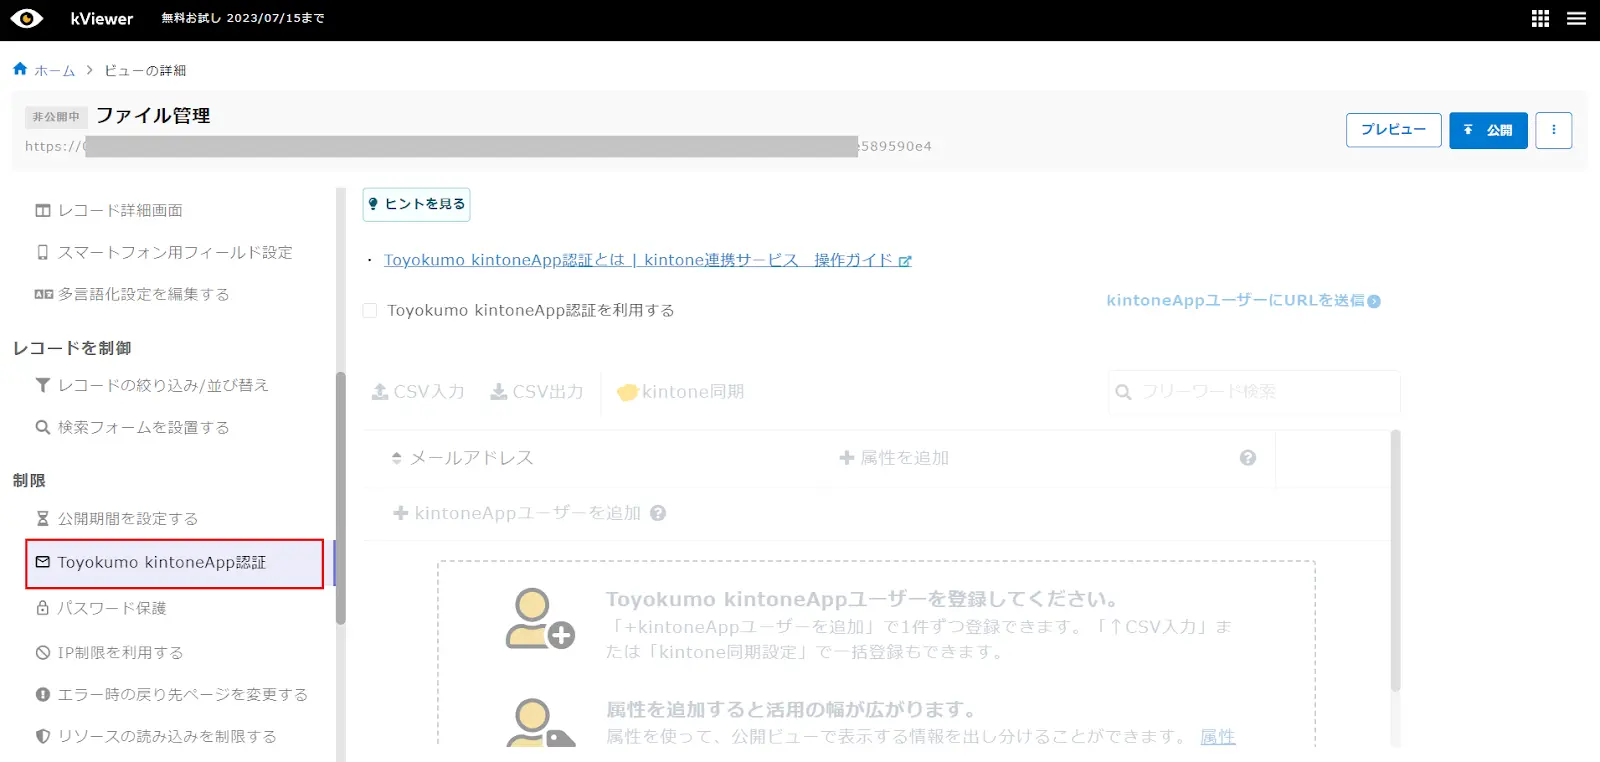The height and width of the screenshot is (762, 1600).
Task: Click help icon beside kintoneAppユーザーを追加
Action: tap(658, 513)
